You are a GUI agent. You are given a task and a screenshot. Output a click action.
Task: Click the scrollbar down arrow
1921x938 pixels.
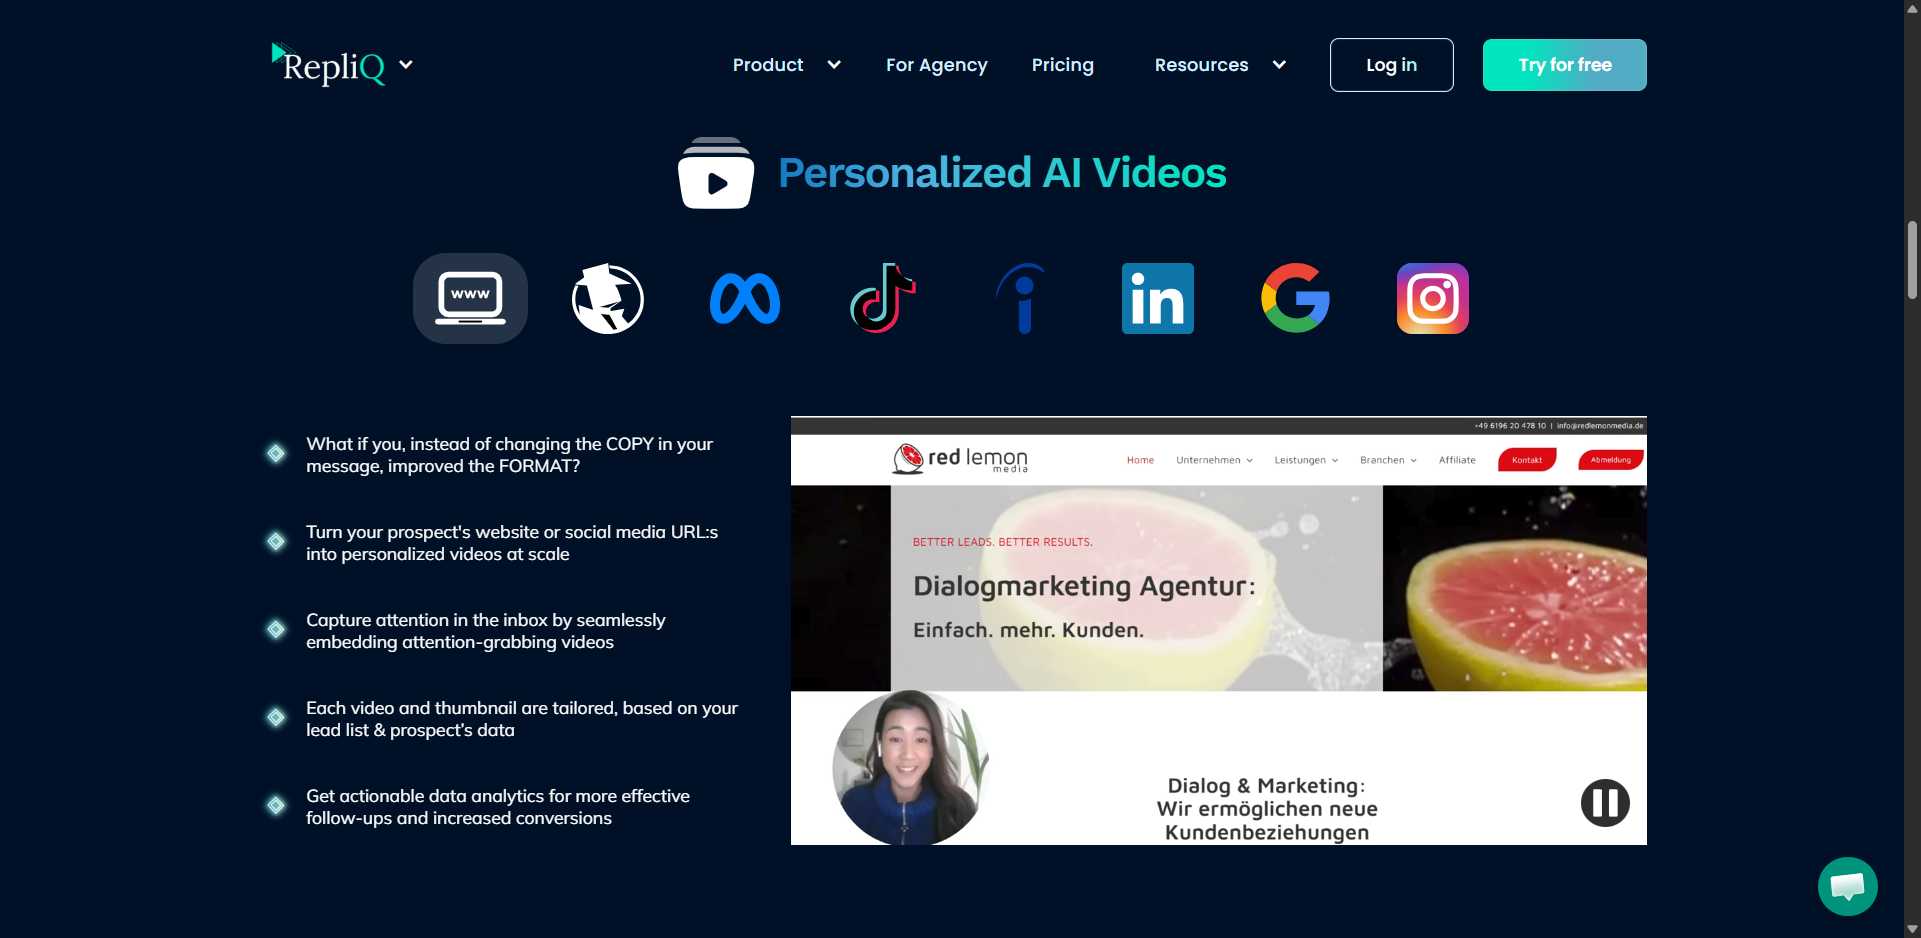(1912, 929)
